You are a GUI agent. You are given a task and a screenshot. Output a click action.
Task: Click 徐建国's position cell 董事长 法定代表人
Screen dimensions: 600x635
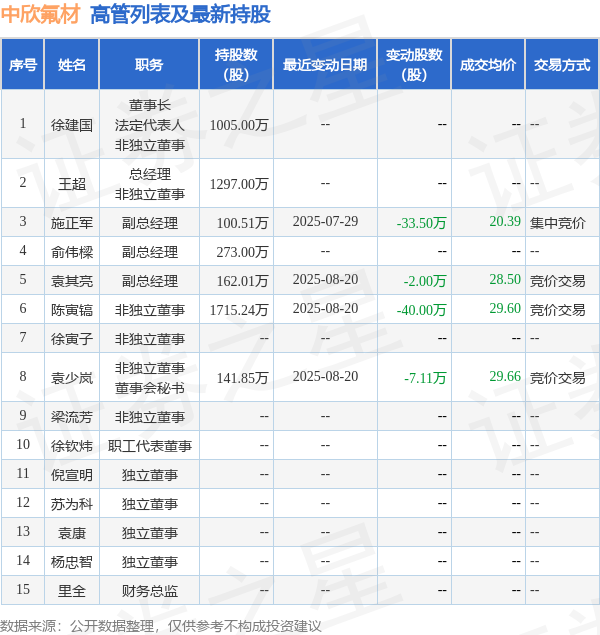pyautogui.click(x=149, y=115)
